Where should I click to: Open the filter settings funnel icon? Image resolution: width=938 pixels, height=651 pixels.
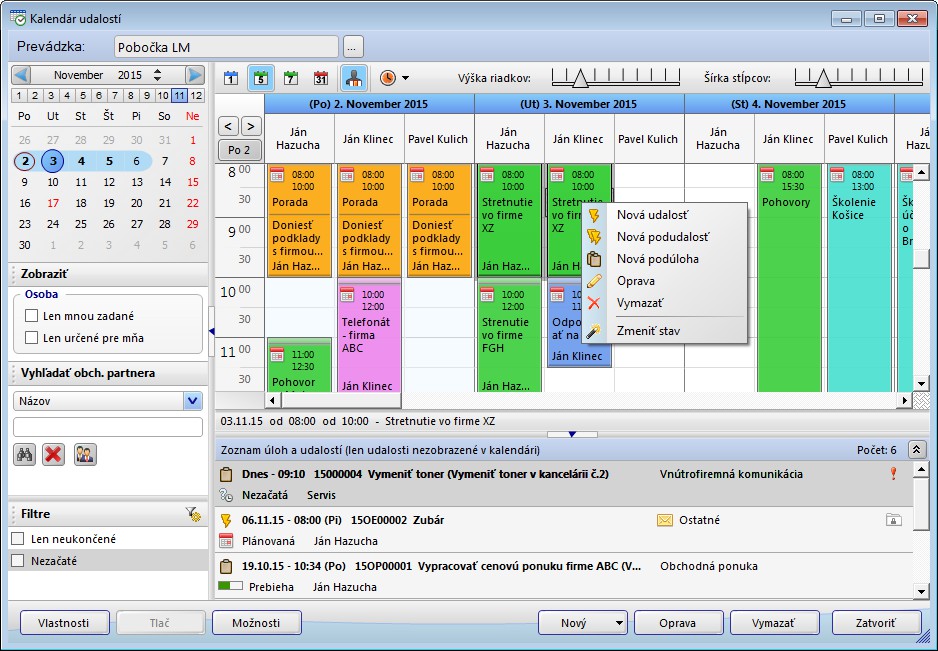pyautogui.click(x=193, y=513)
